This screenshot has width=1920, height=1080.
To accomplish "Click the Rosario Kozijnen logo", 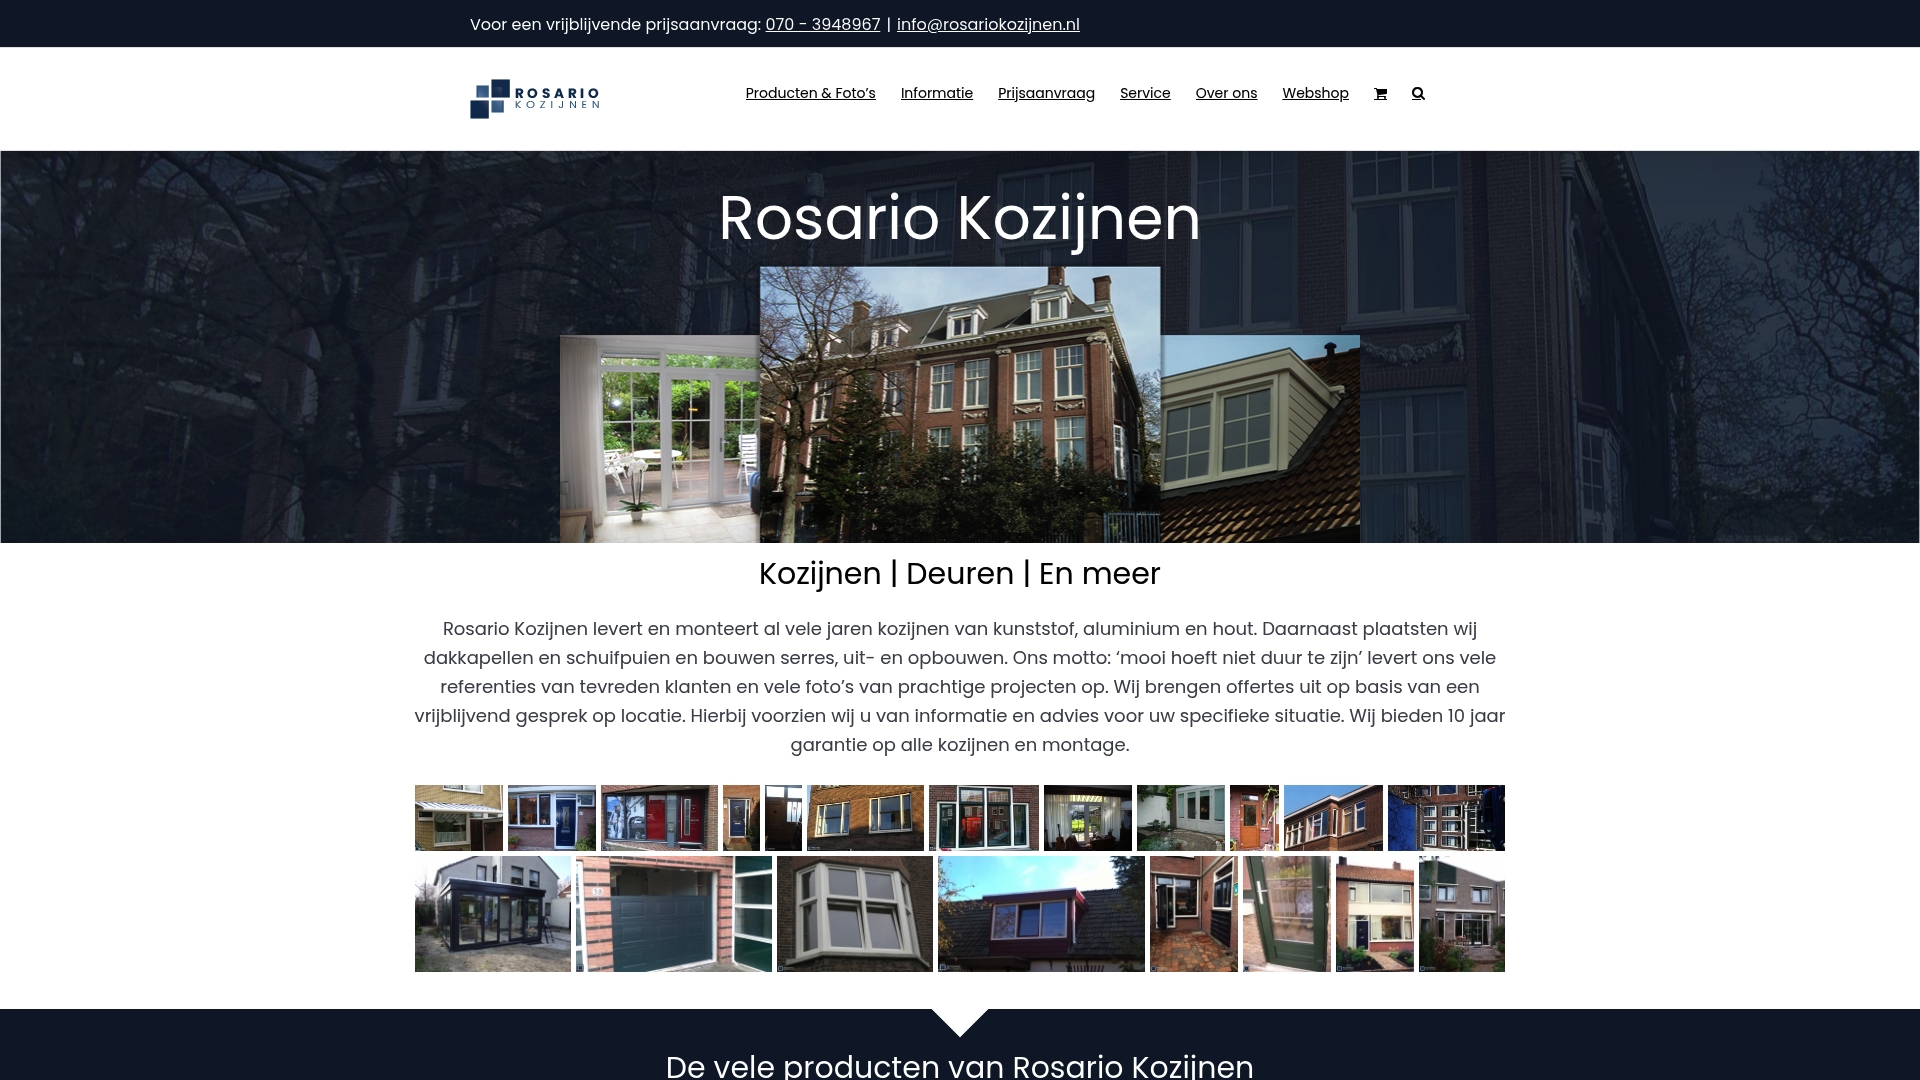I will [x=535, y=98].
